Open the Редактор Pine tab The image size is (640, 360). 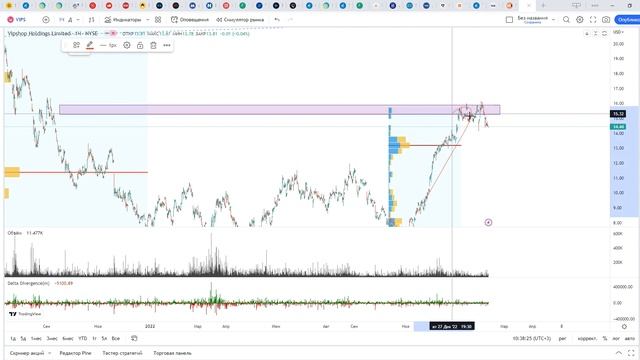(76, 353)
